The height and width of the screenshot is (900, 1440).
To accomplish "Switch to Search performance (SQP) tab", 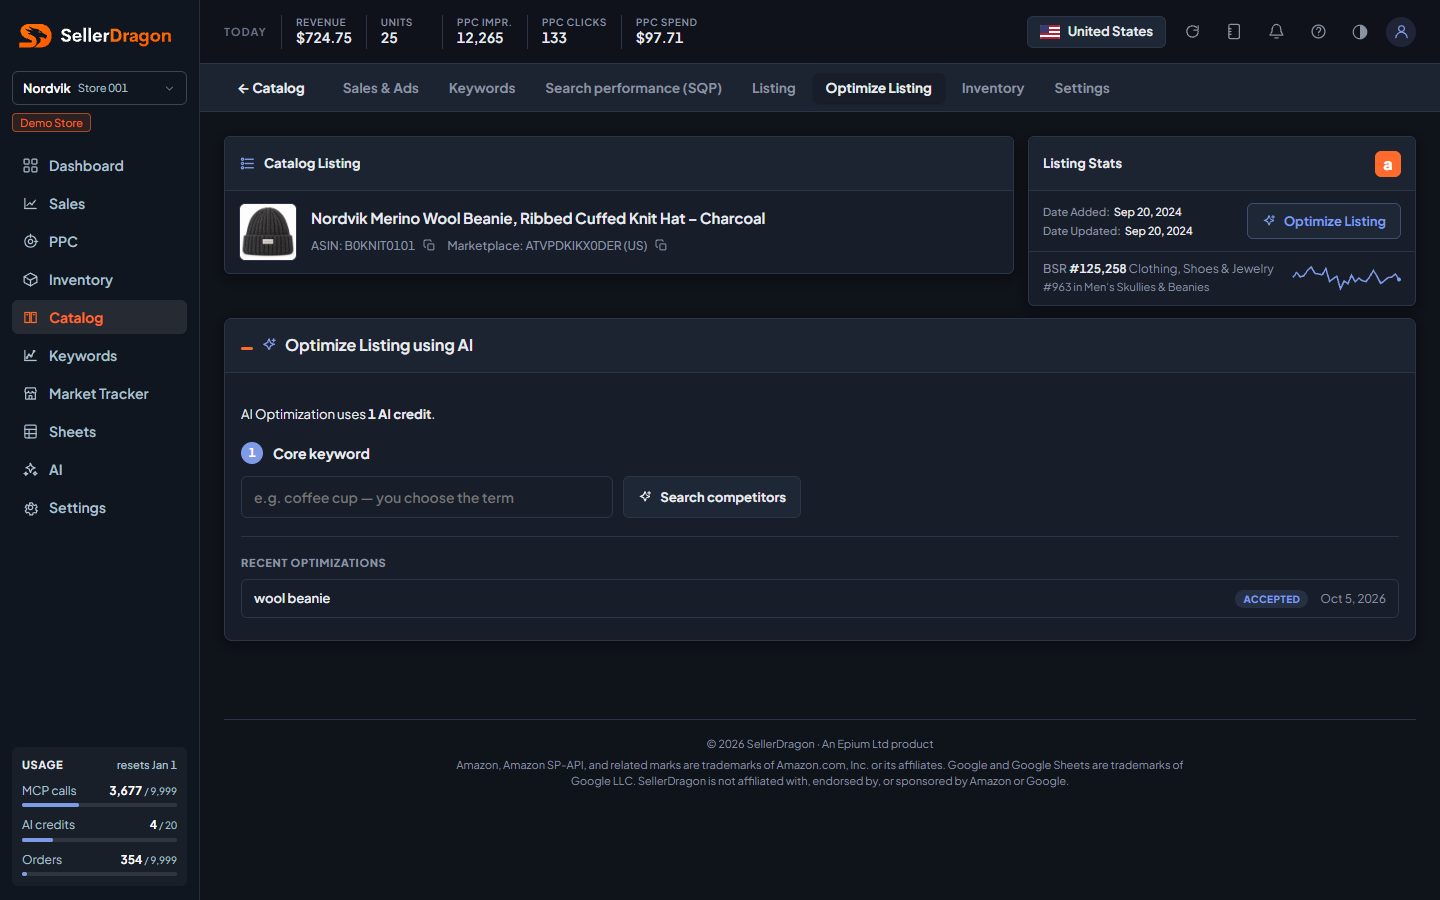I will point(634,88).
